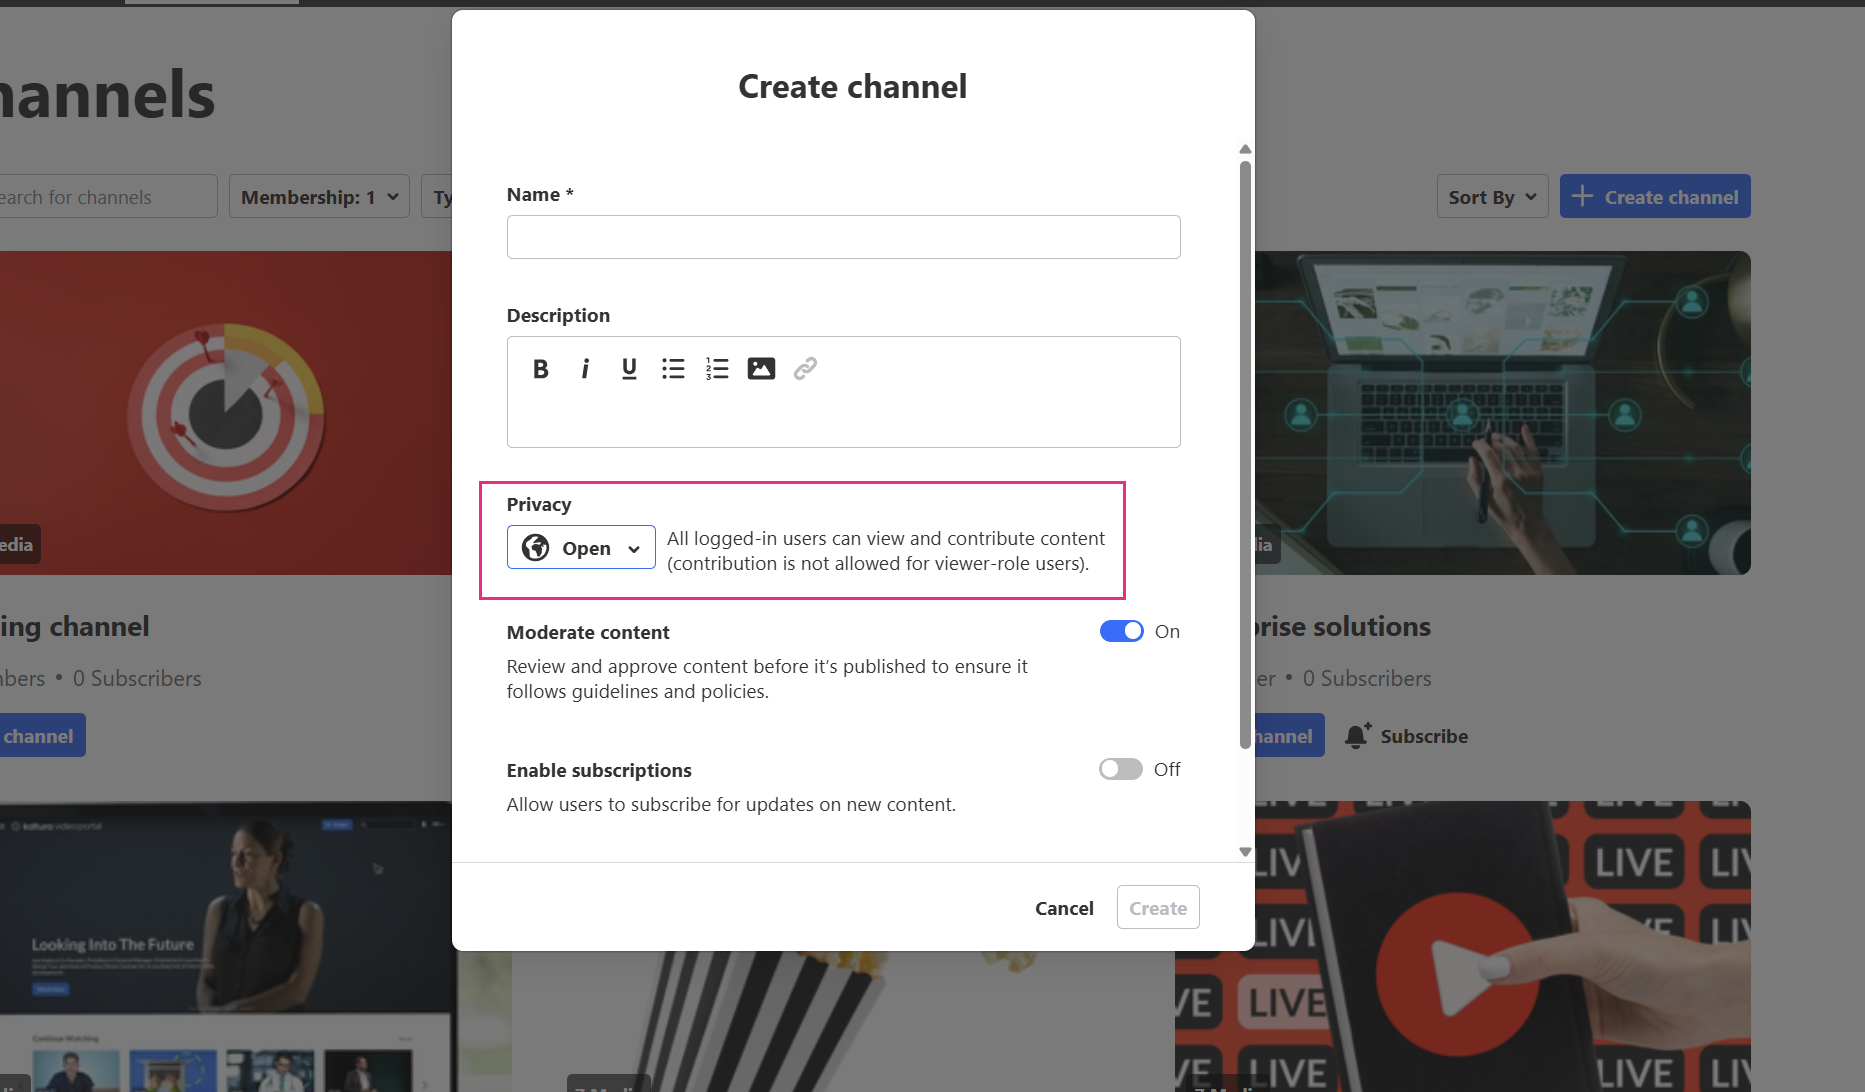The height and width of the screenshot is (1092, 1865).
Task: Click the bell icon beside Subscribe
Action: tap(1357, 736)
